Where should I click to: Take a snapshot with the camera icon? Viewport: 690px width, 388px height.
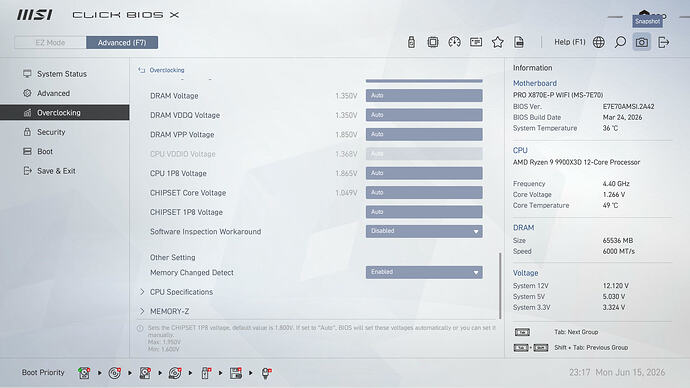click(x=642, y=42)
